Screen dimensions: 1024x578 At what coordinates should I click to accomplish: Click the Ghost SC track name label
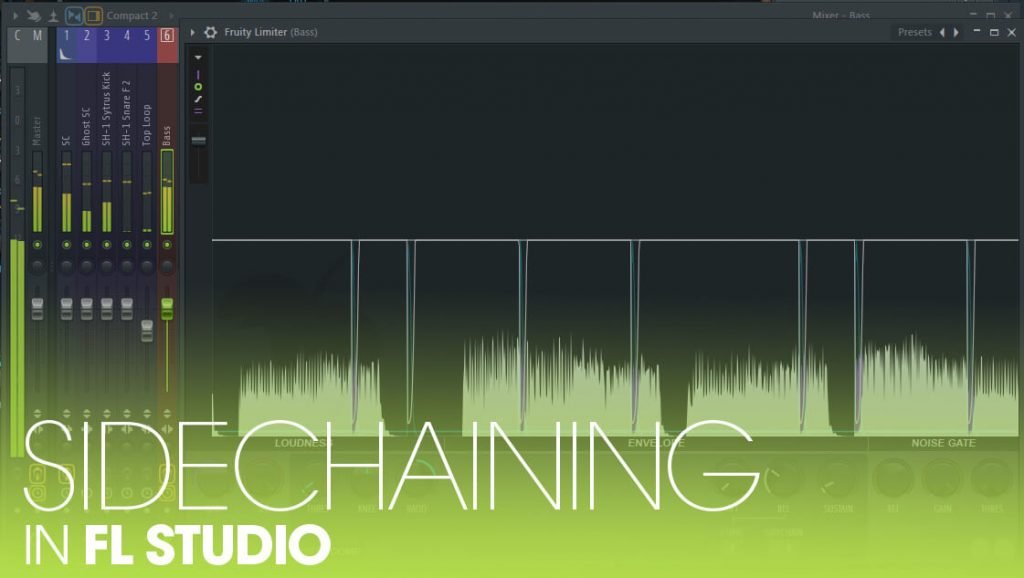tap(86, 127)
